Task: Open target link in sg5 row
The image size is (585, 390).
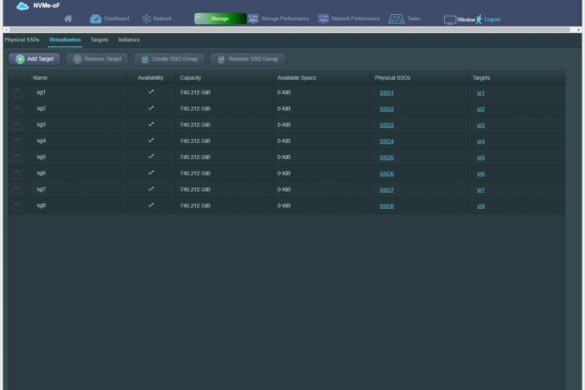Action: coord(481,157)
